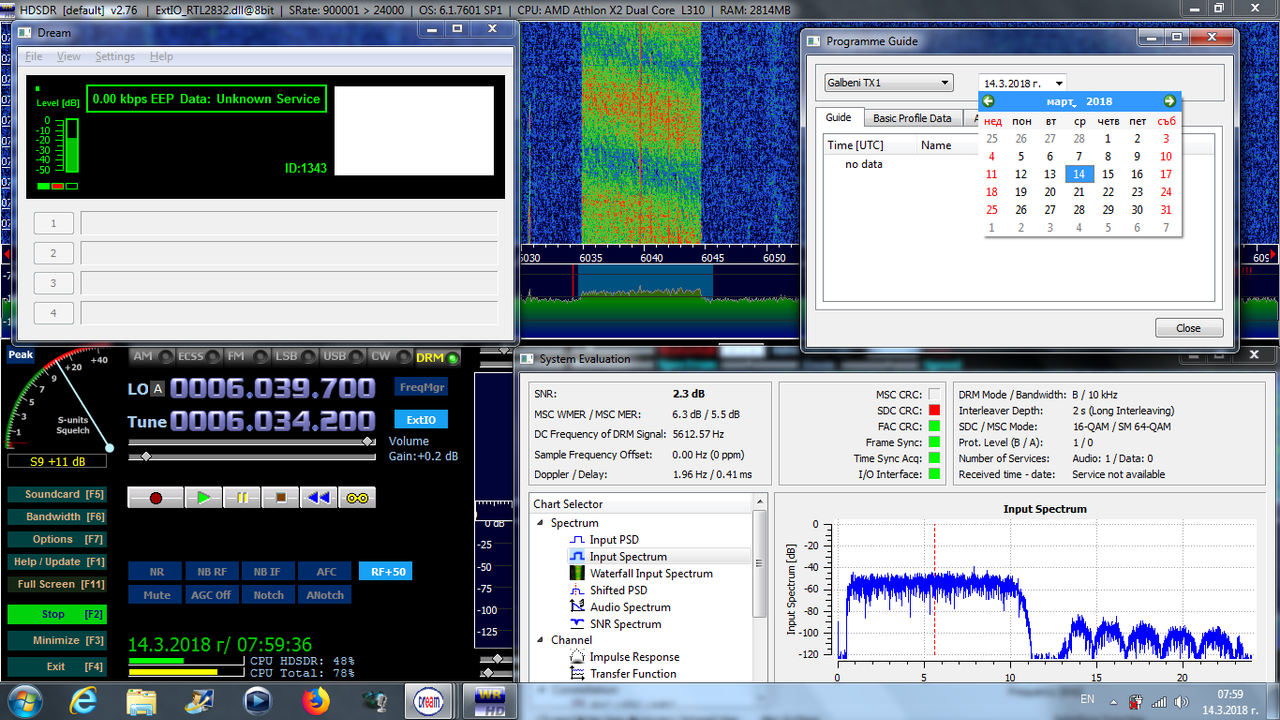Viewport: 1280px width, 720px height.
Task: Switch to the Basic Profile Data tab
Action: (x=912, y=118)
